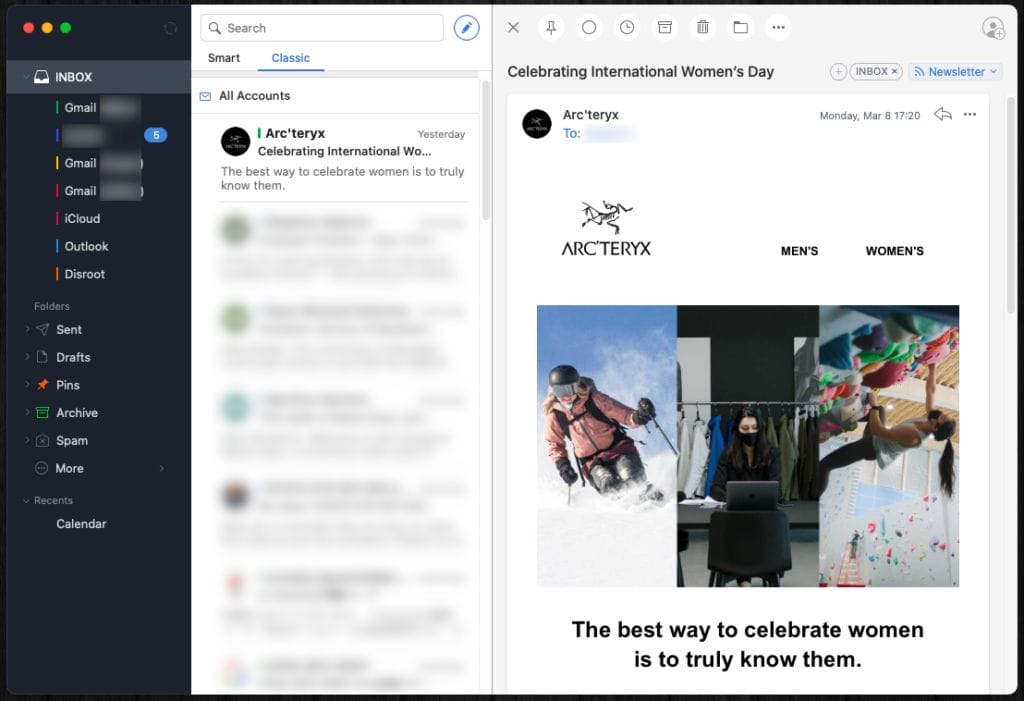Screen dimensions: 1024x701
Task: Remove the INBOX tag from the email
Action: point(895,72)
